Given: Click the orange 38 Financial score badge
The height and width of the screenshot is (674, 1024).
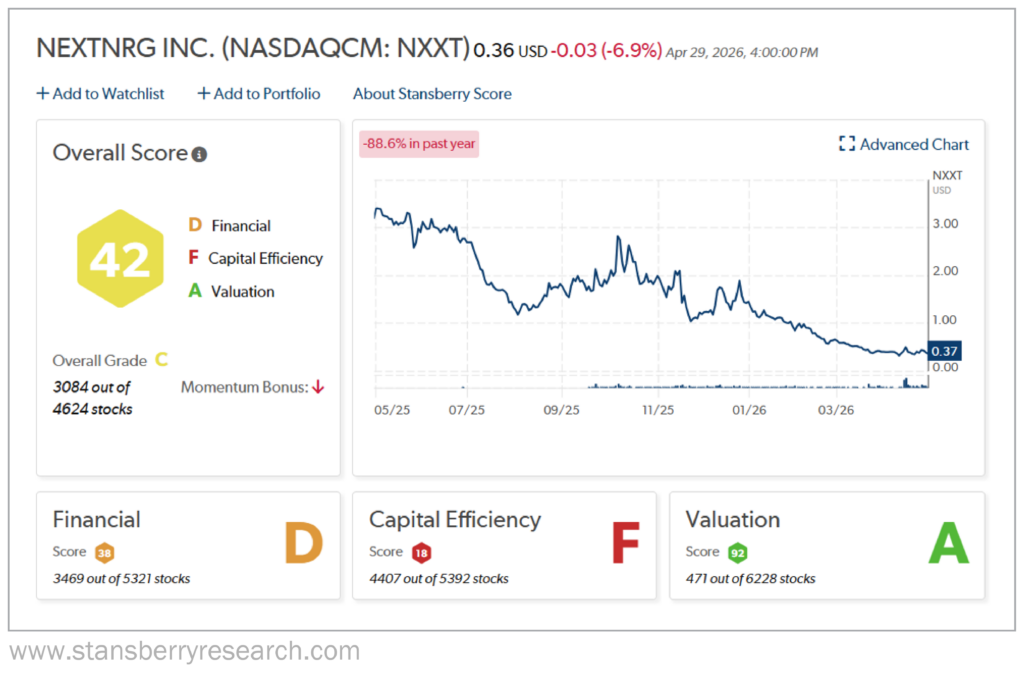Looking at the screenshot, I should point(104,553).
